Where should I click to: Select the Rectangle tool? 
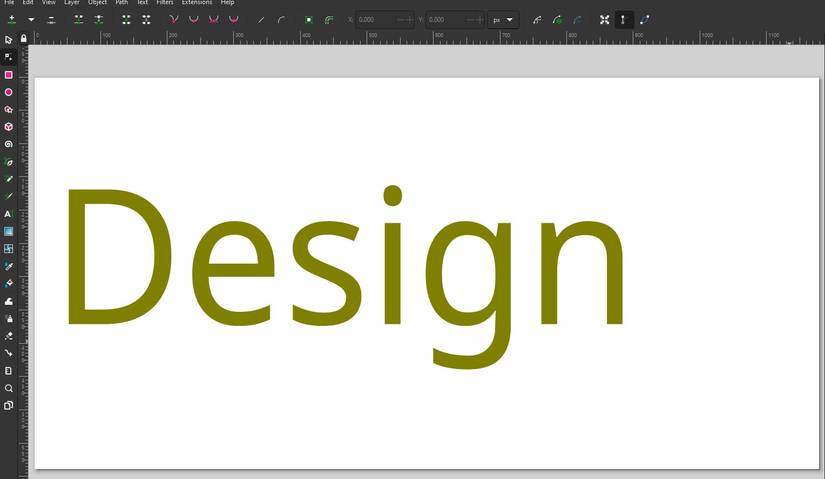pyautogui.click(x=8, y=75)
